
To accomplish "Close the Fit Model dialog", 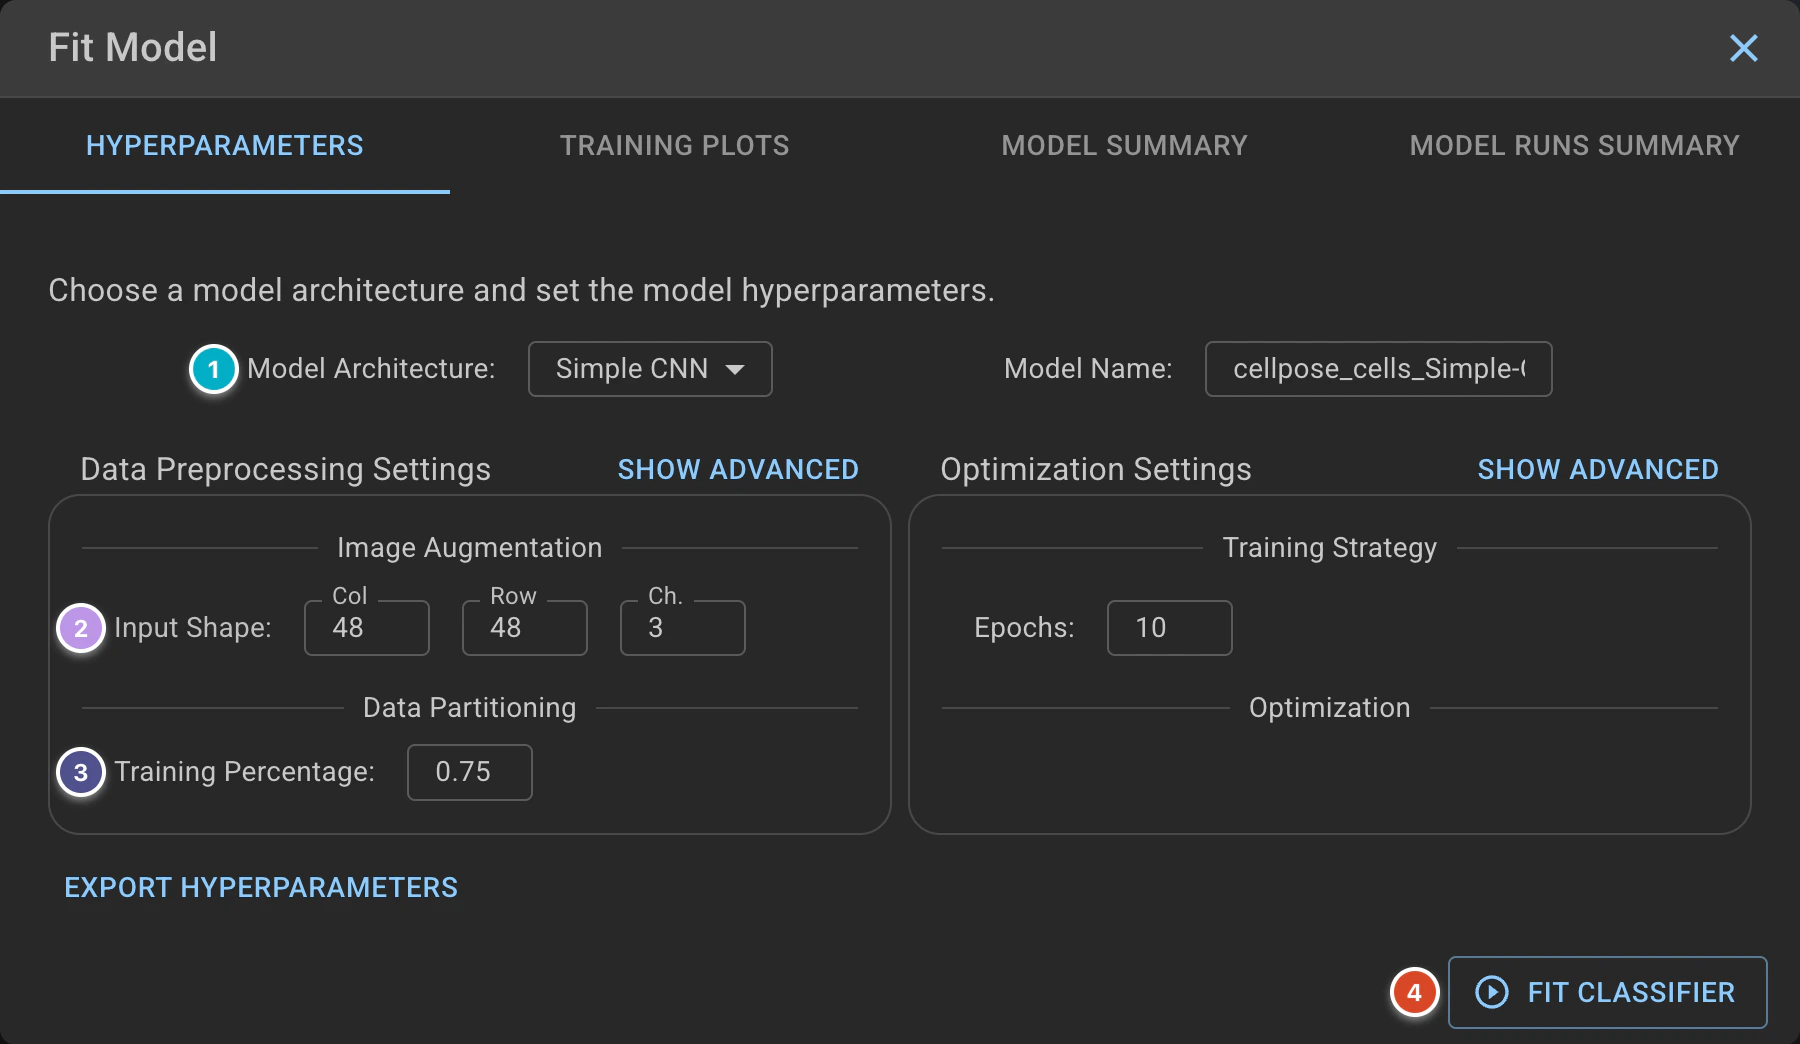I will (1743, 48).
